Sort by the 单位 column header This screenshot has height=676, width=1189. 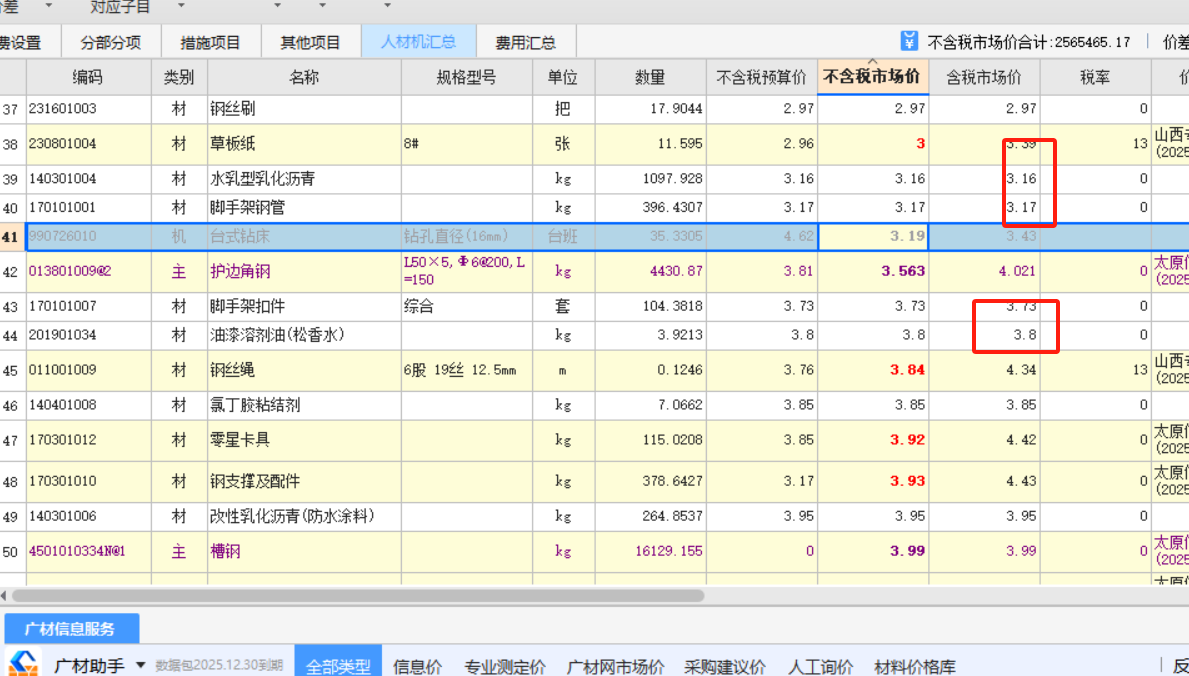pos(563,77)
